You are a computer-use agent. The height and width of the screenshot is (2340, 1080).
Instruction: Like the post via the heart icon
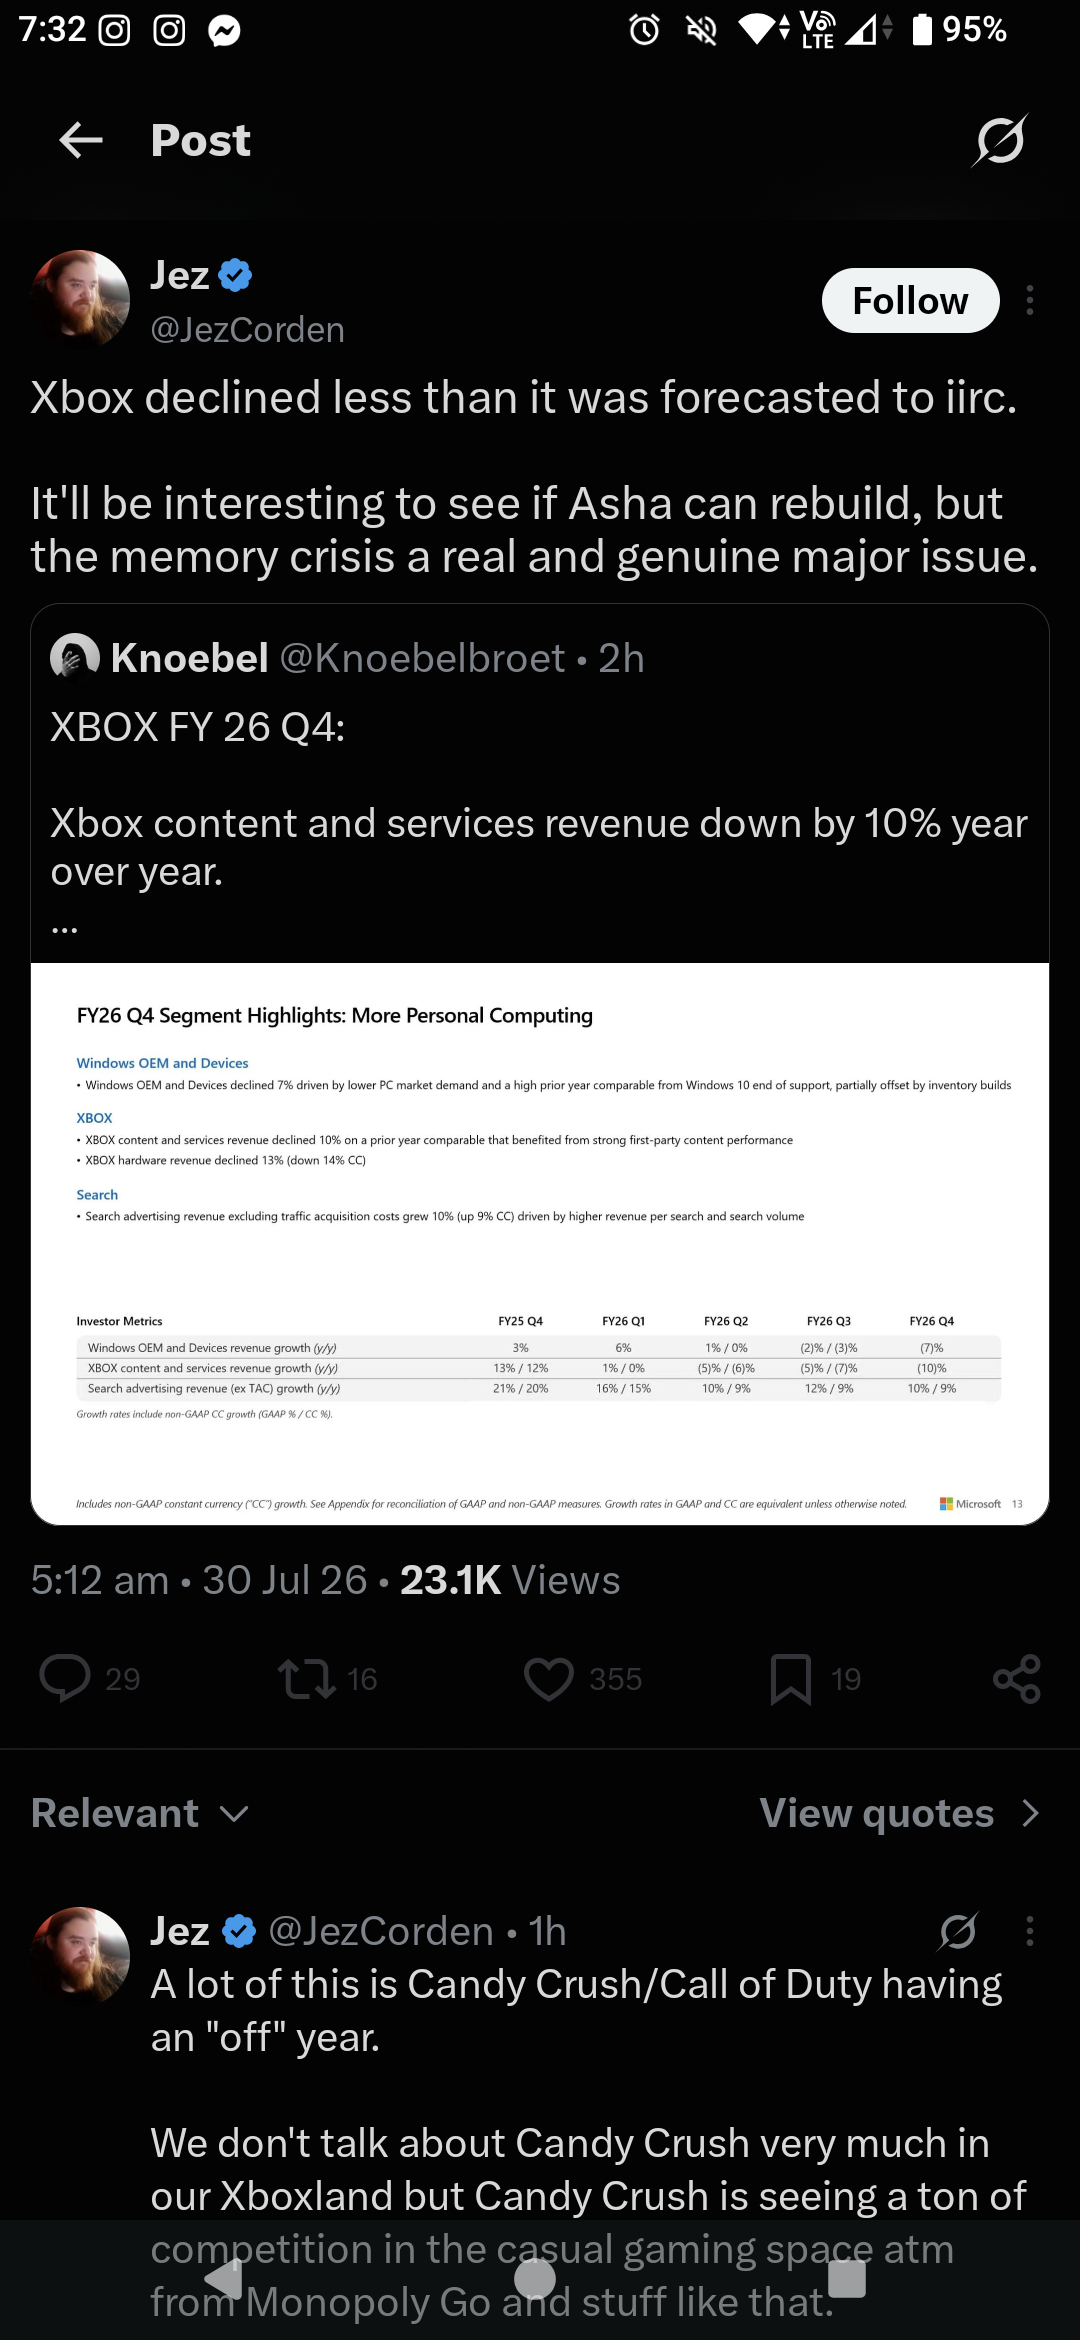coord(549,1678)
